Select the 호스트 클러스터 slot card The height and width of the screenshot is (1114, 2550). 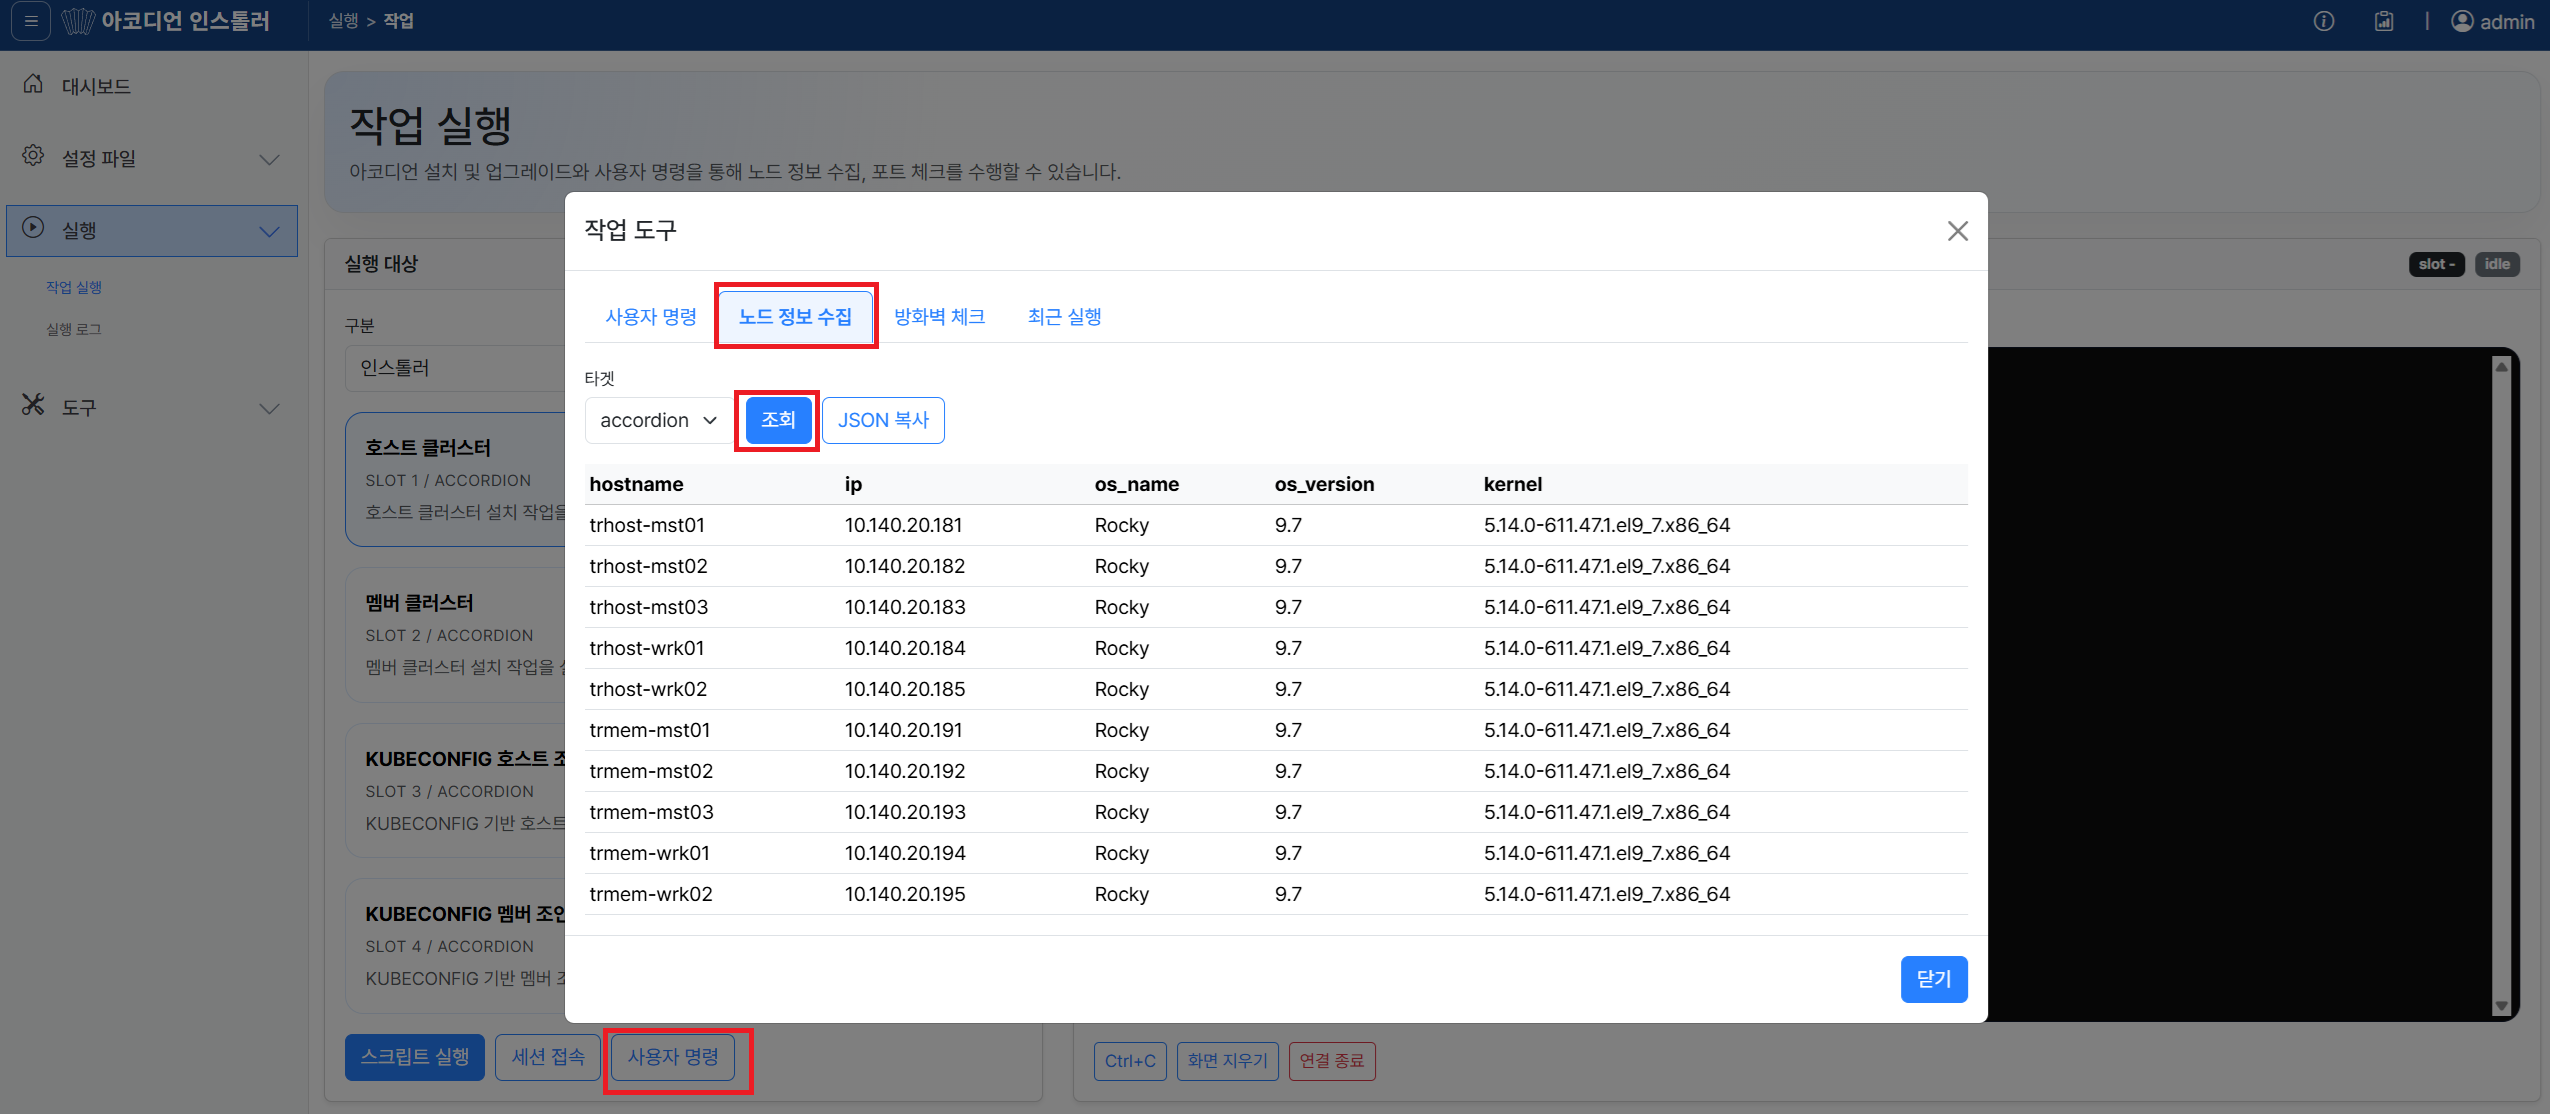[x=456, y=479]
